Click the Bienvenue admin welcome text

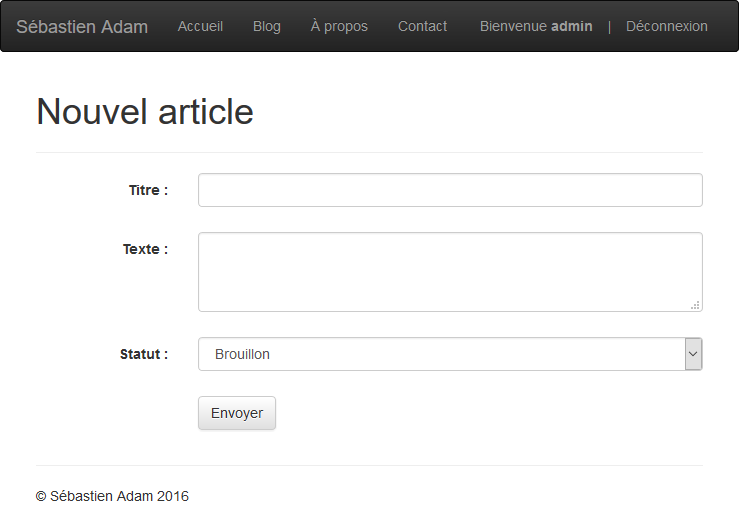515,27
